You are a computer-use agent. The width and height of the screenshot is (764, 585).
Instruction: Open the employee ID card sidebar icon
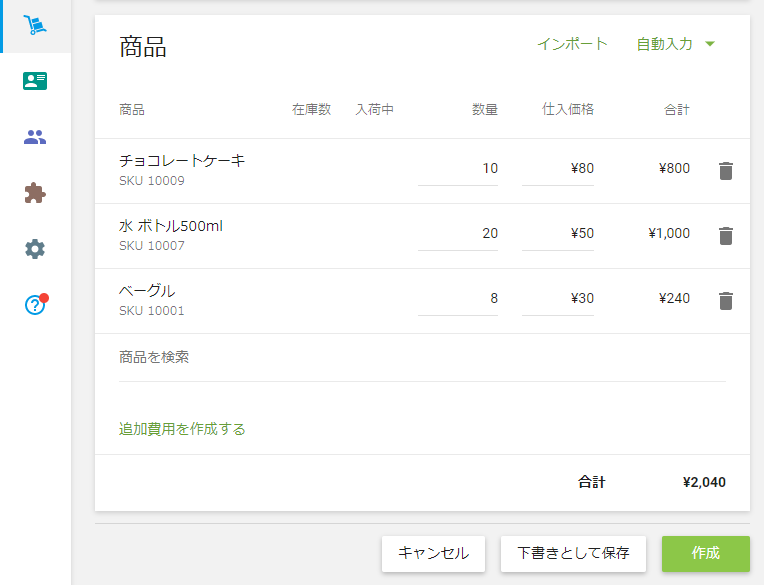pos(35,82)
